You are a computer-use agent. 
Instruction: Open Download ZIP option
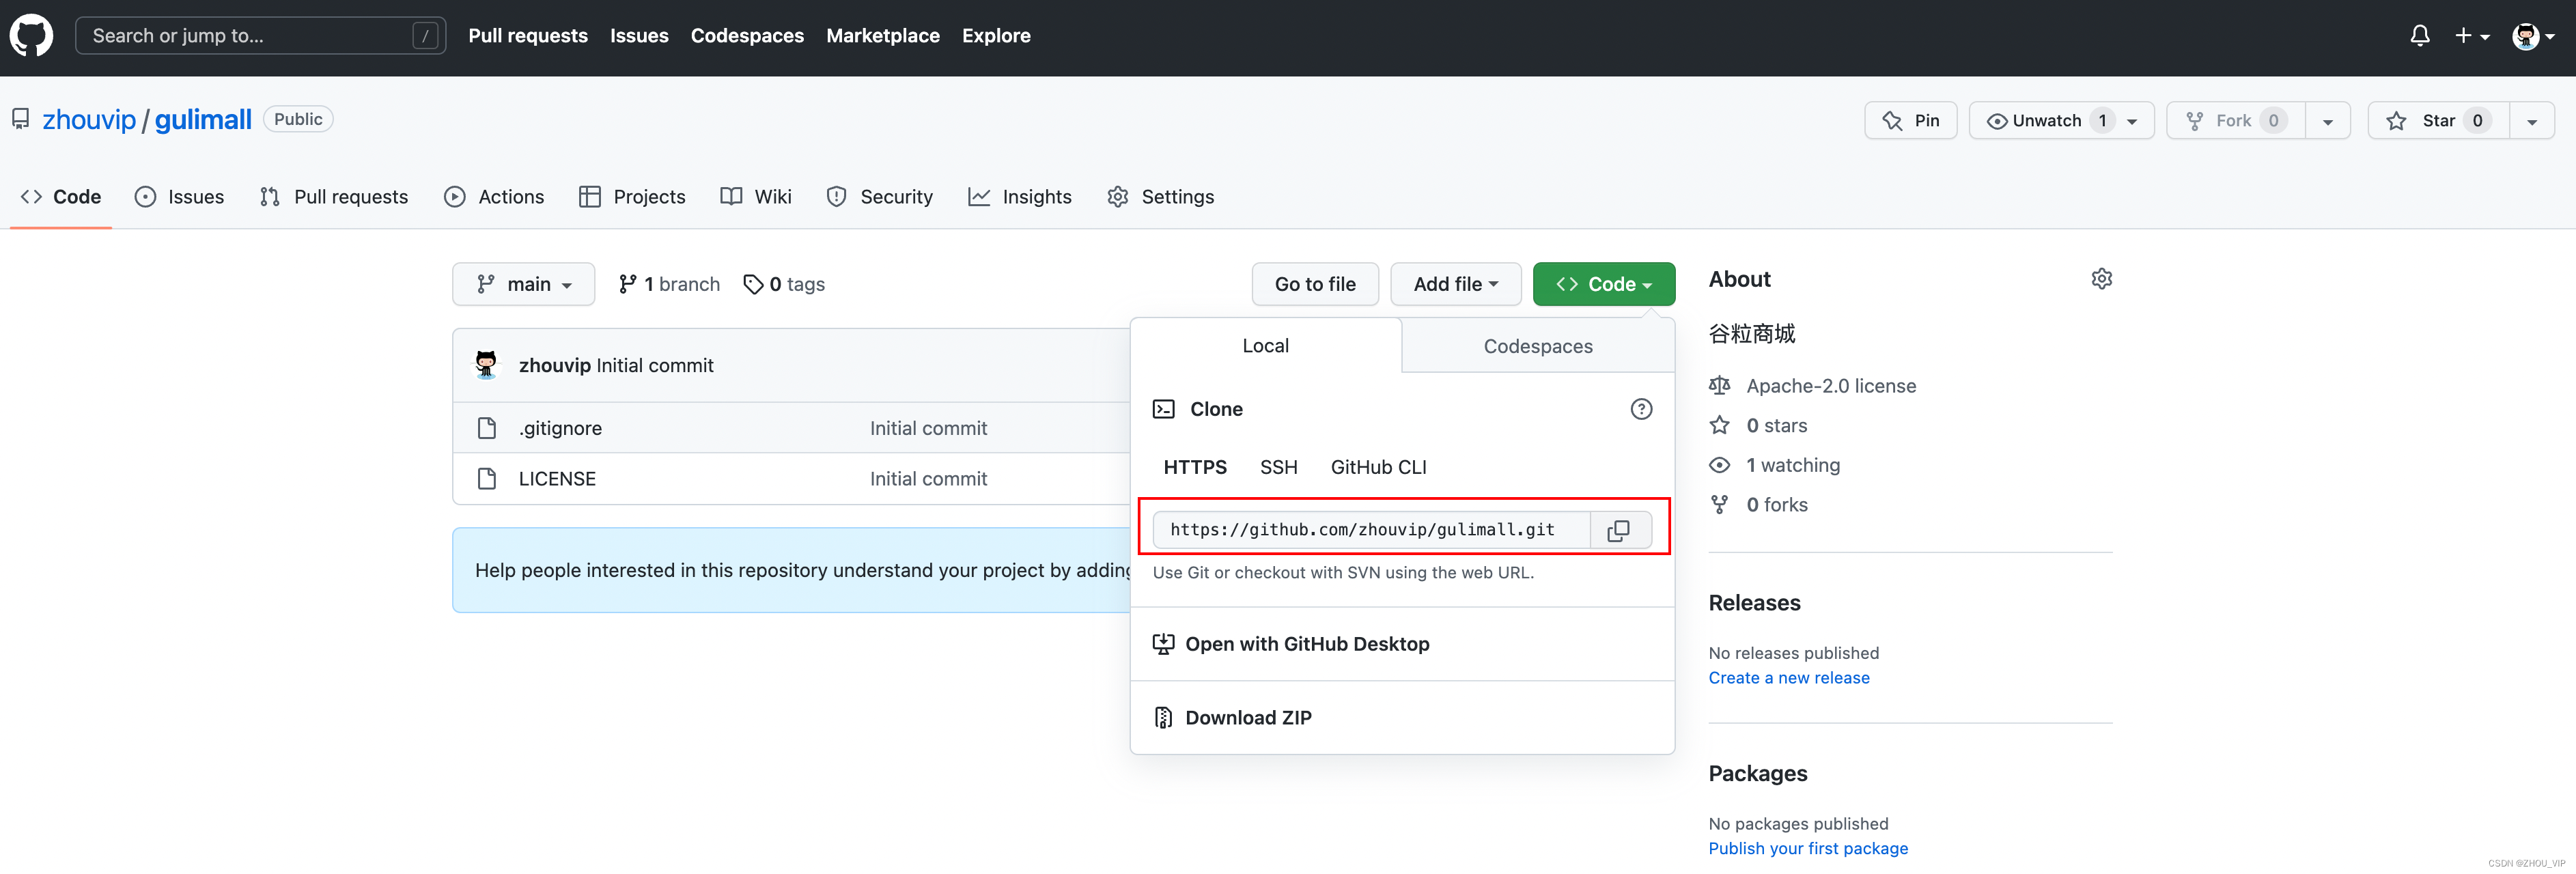1247,717
